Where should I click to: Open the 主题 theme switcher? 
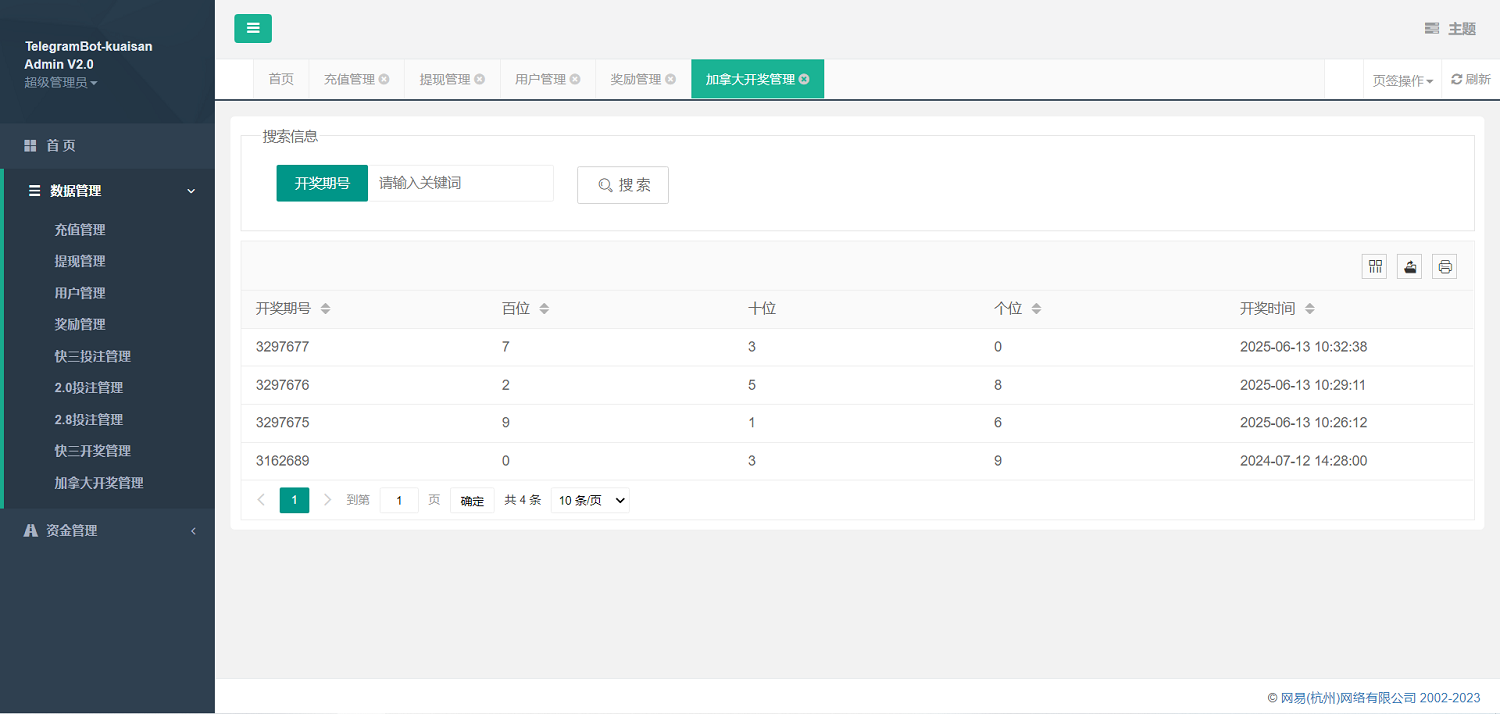coord(1451,28)
